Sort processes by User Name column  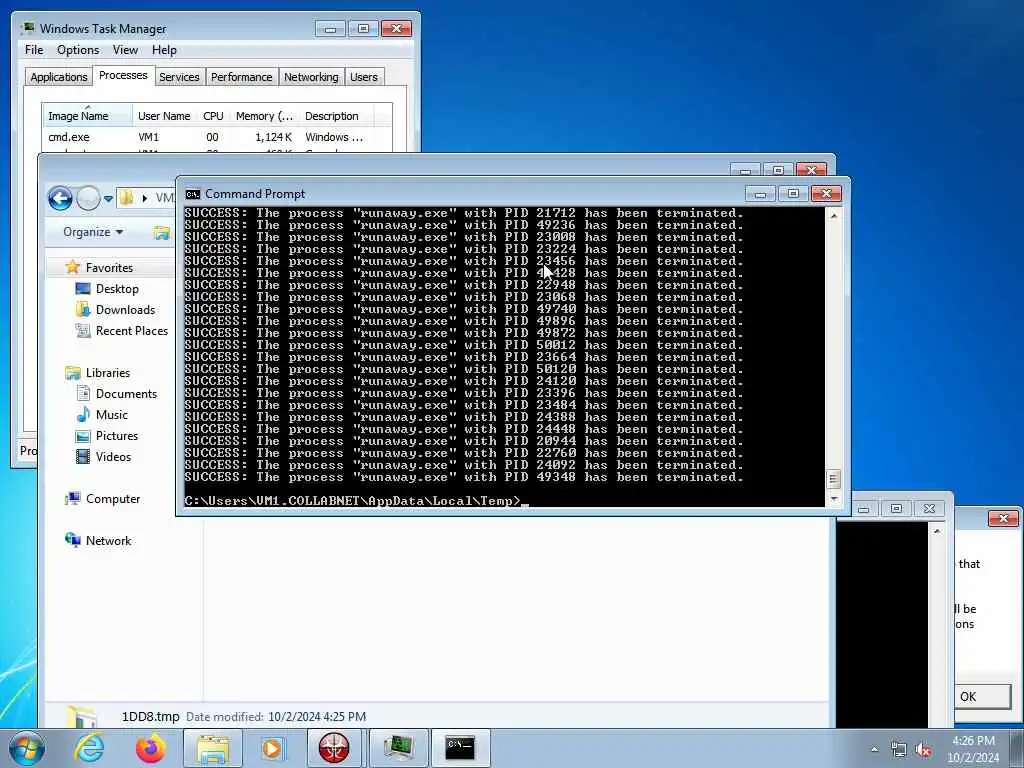[164, 116]
